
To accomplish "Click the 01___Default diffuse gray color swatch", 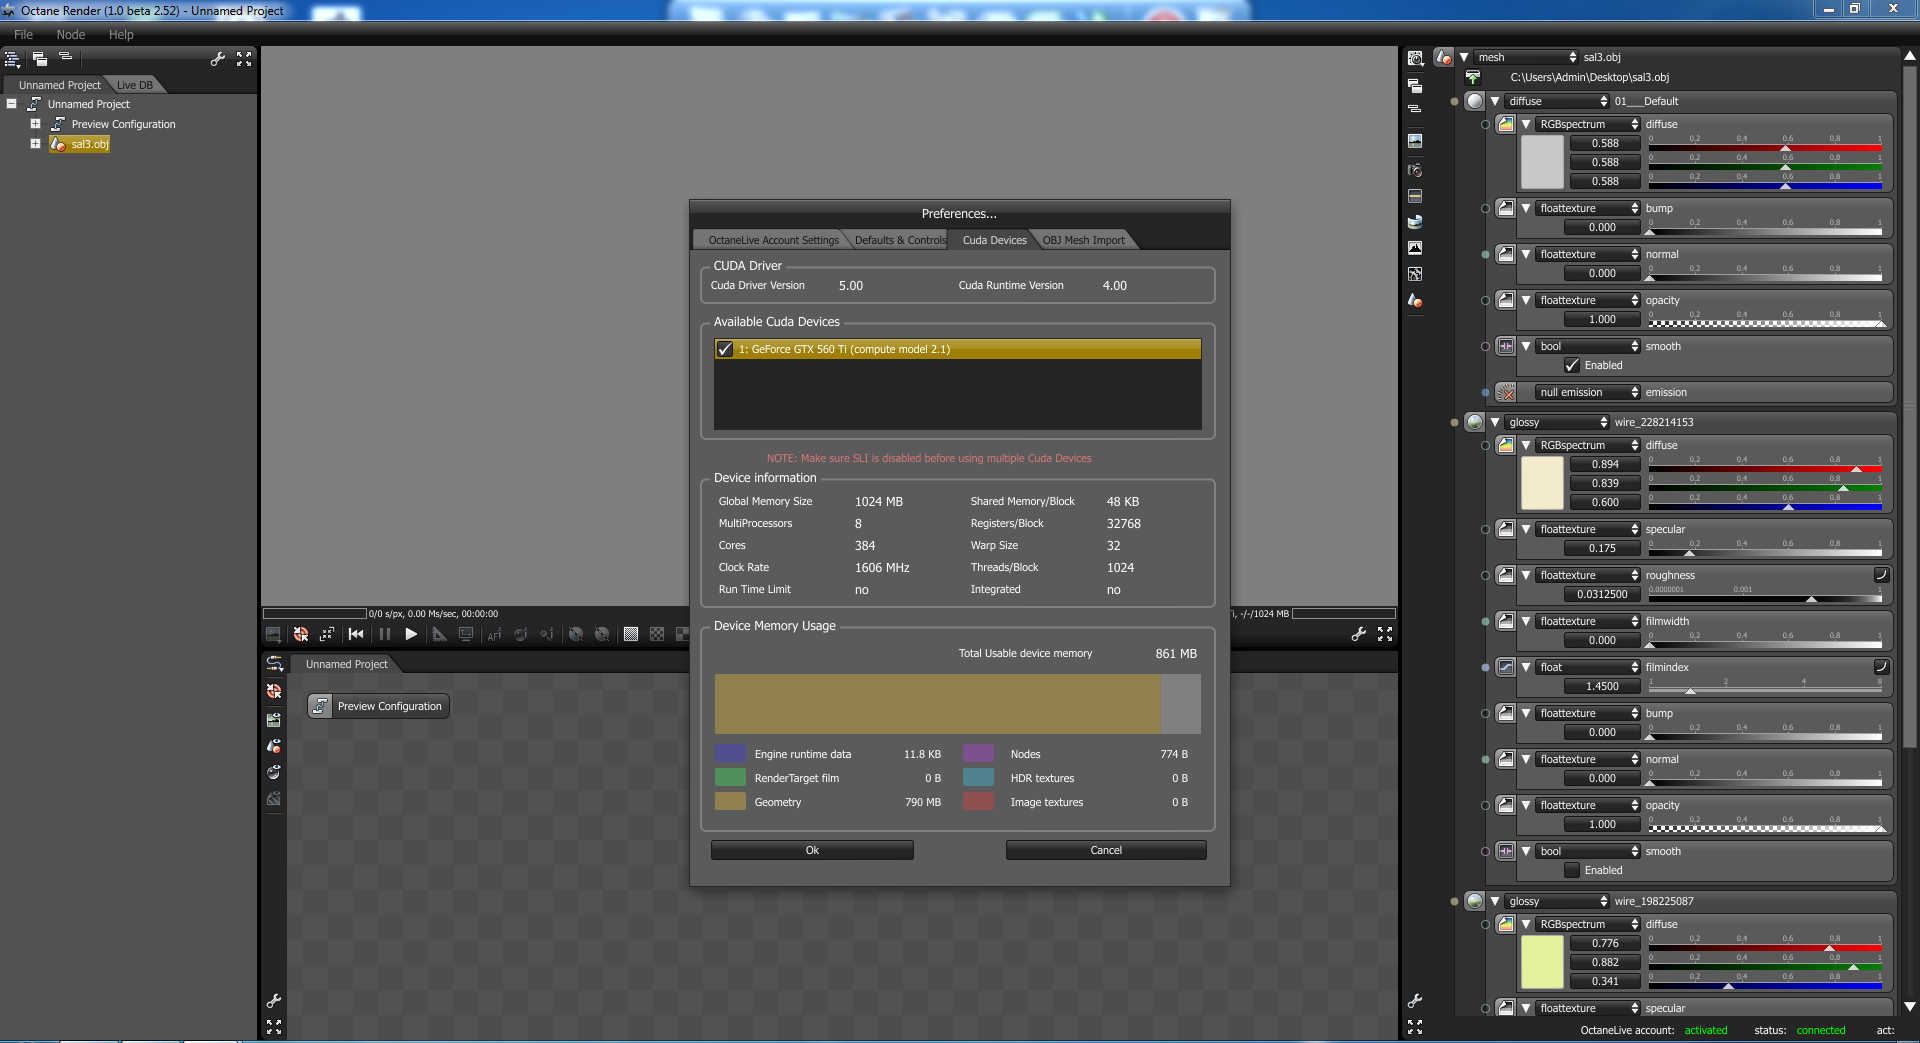I will click(x=1542, y=162).
